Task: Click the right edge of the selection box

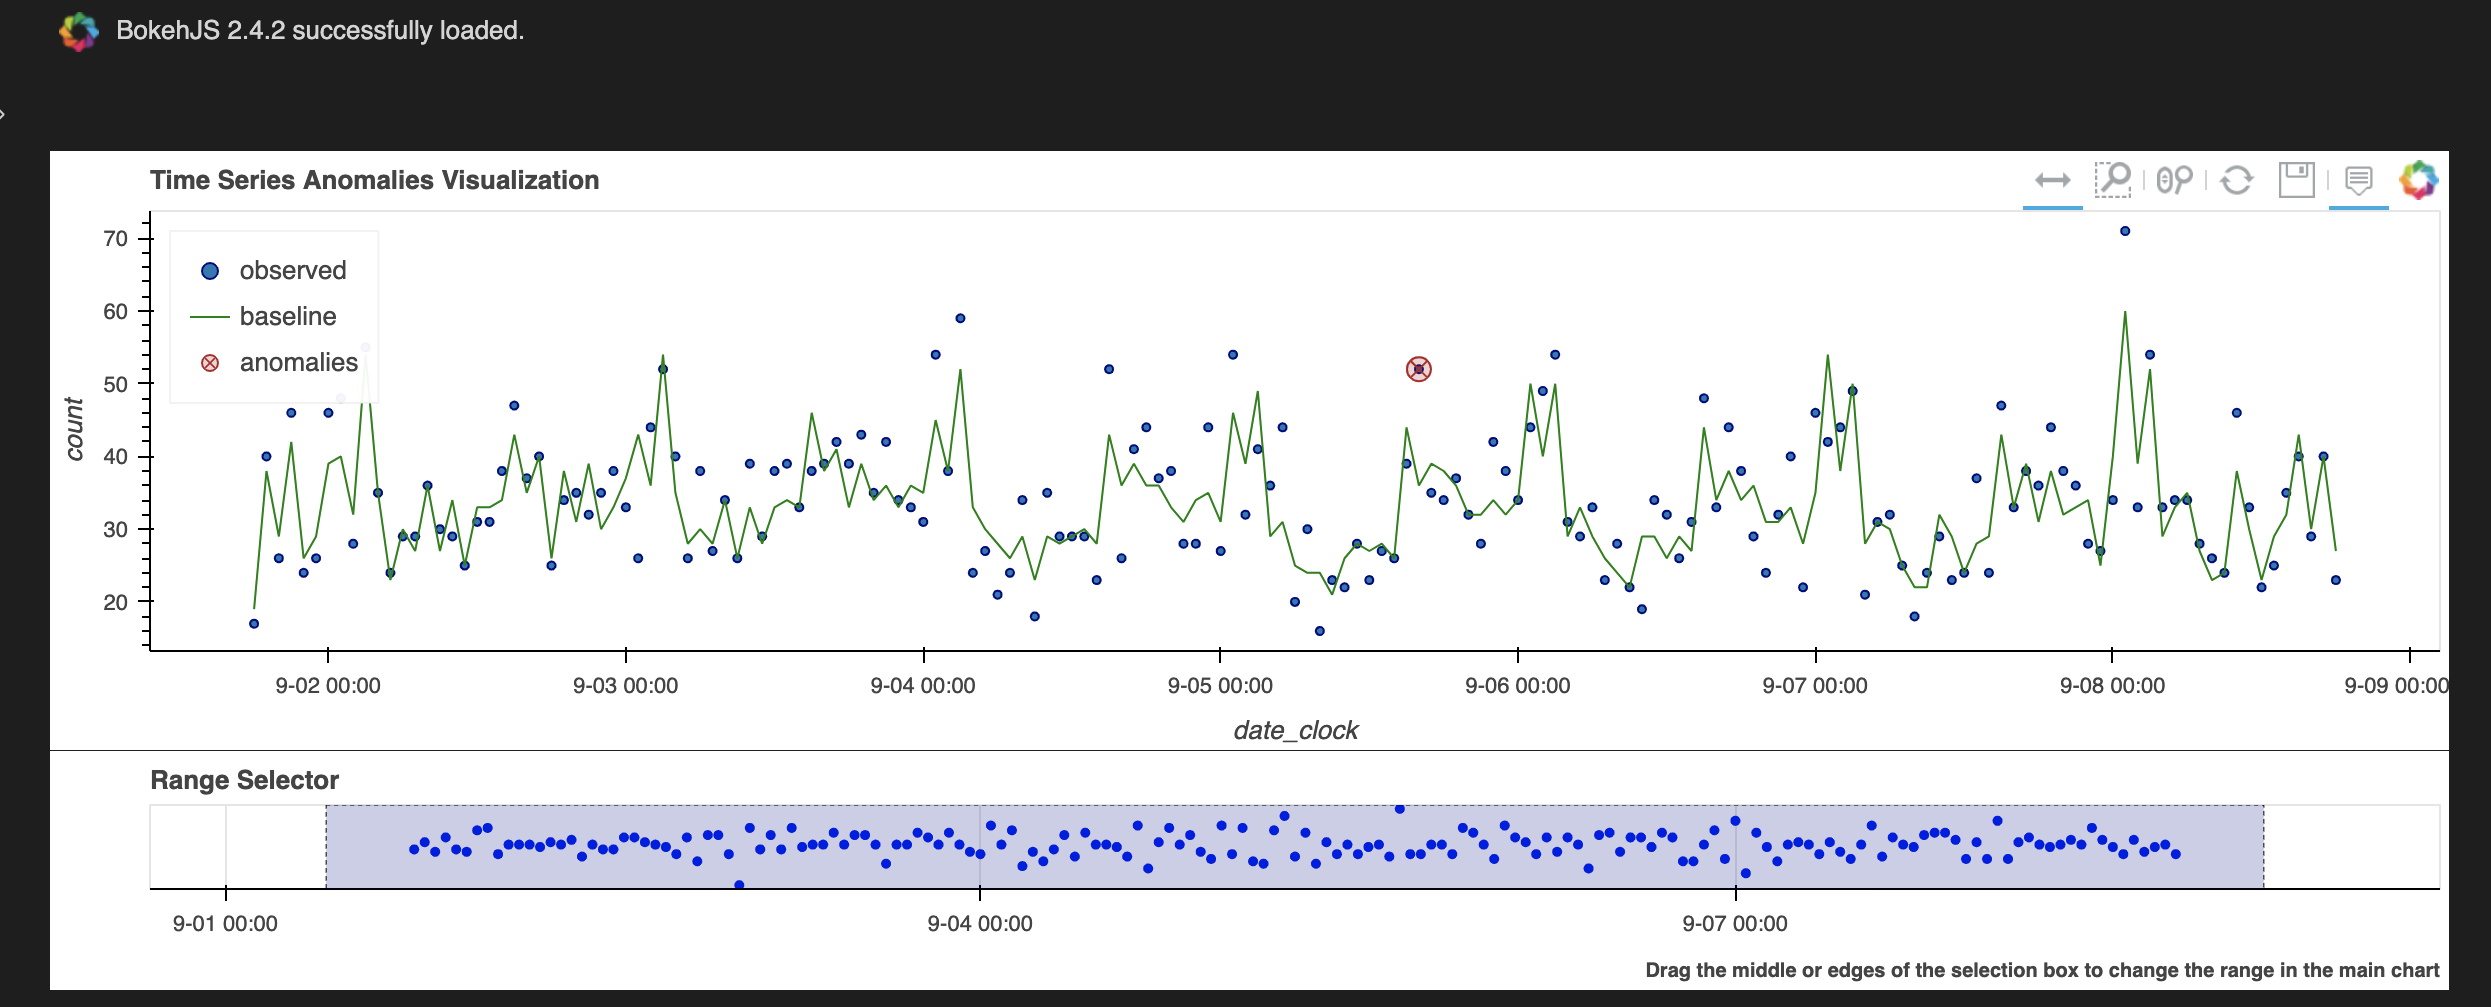Action: coord(2264,846)
